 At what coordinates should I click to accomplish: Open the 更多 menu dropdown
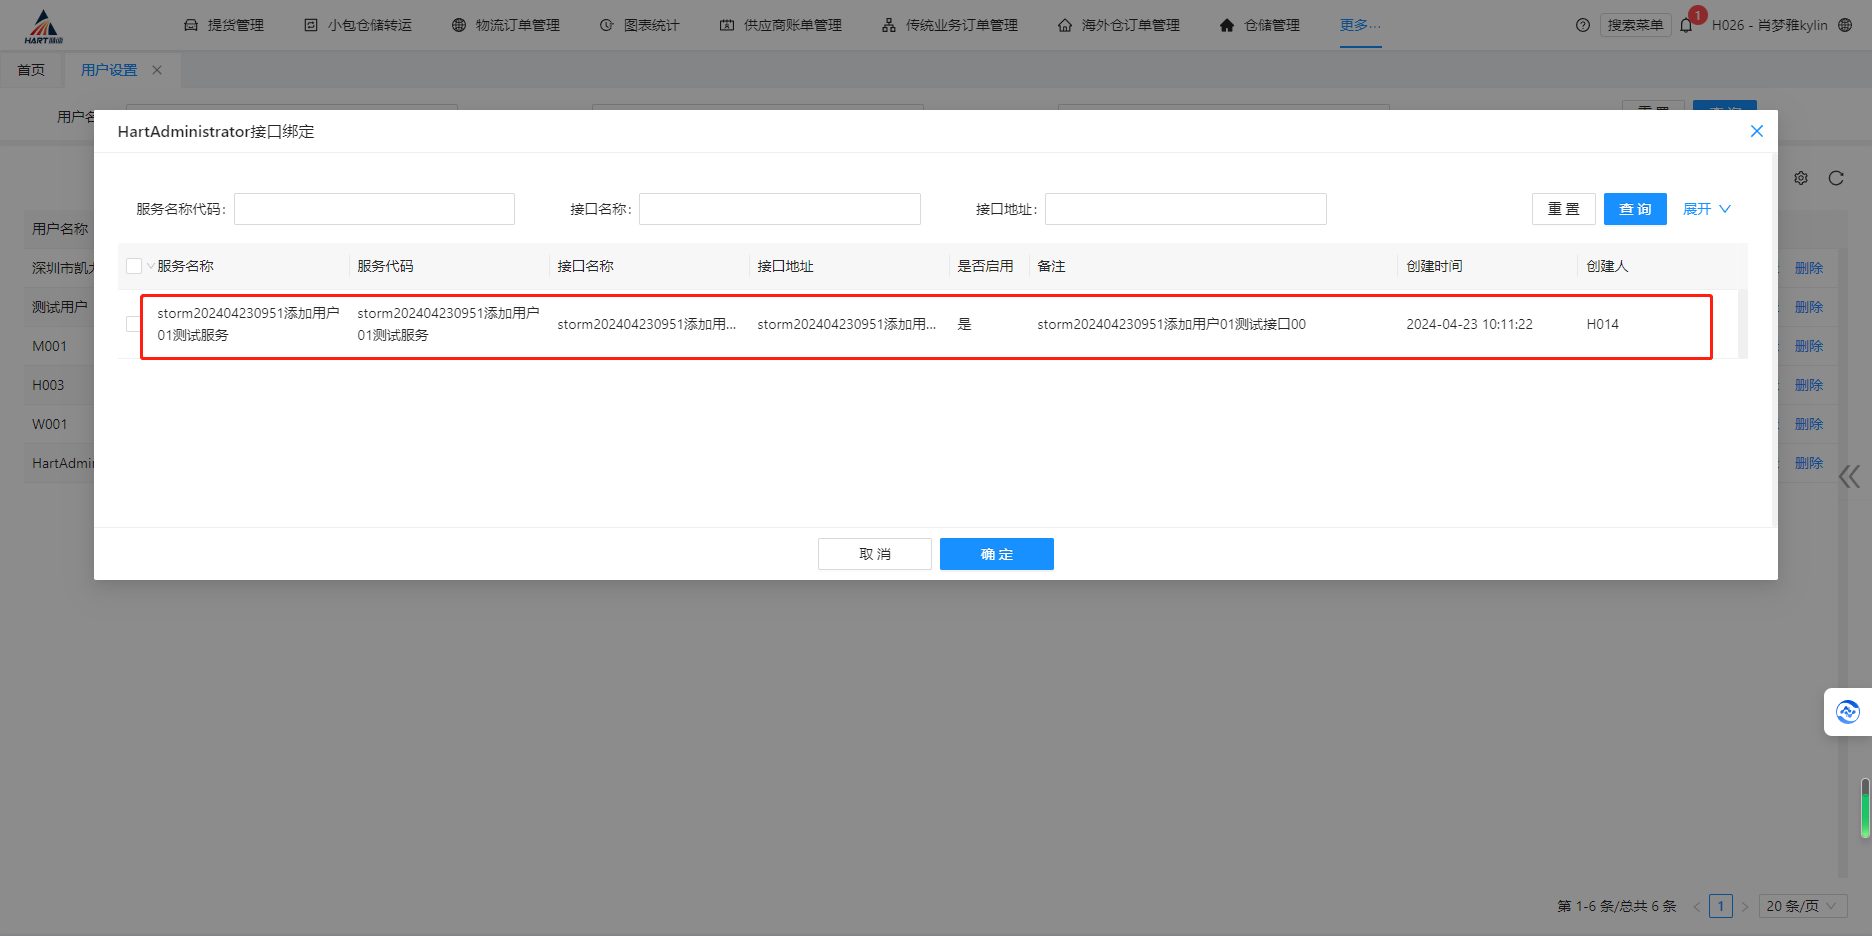pos(1360,25)
